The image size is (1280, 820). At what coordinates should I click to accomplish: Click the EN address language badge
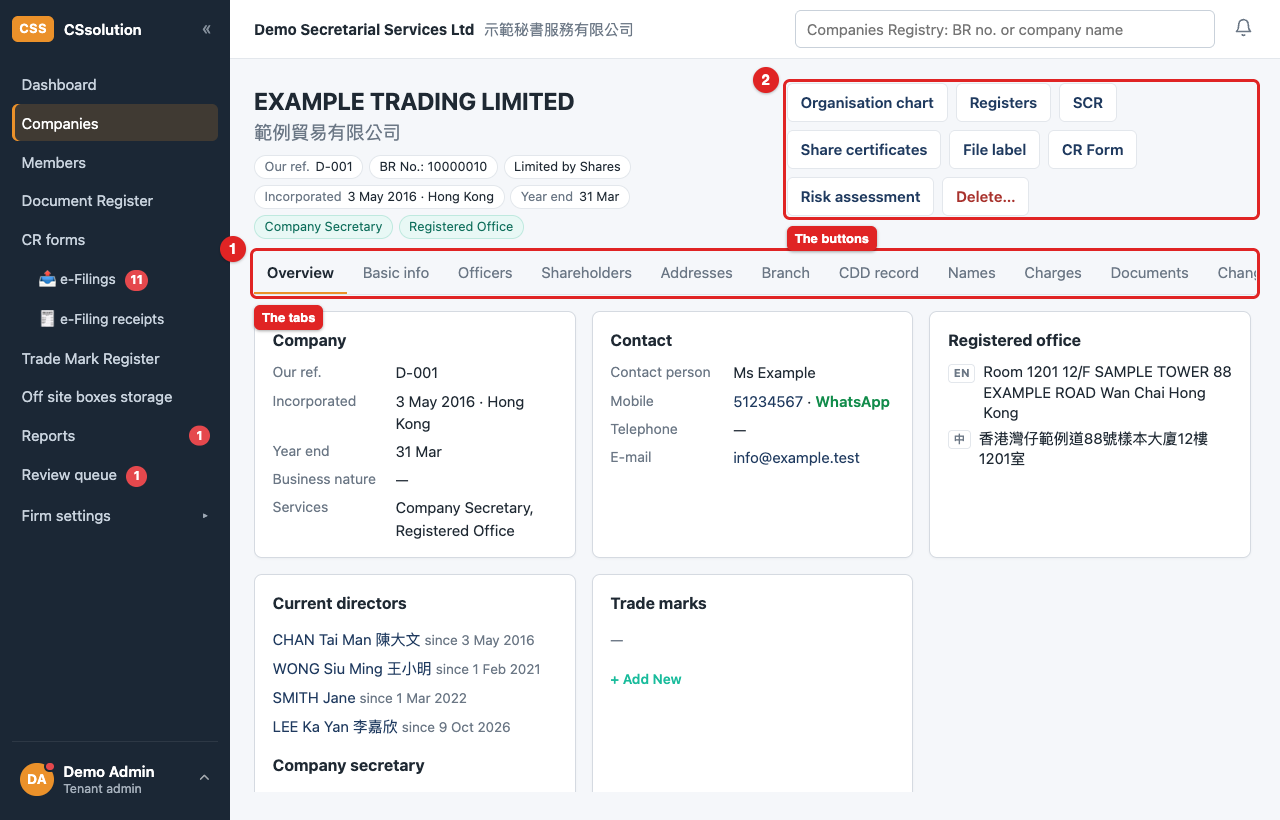click(961, 373)
